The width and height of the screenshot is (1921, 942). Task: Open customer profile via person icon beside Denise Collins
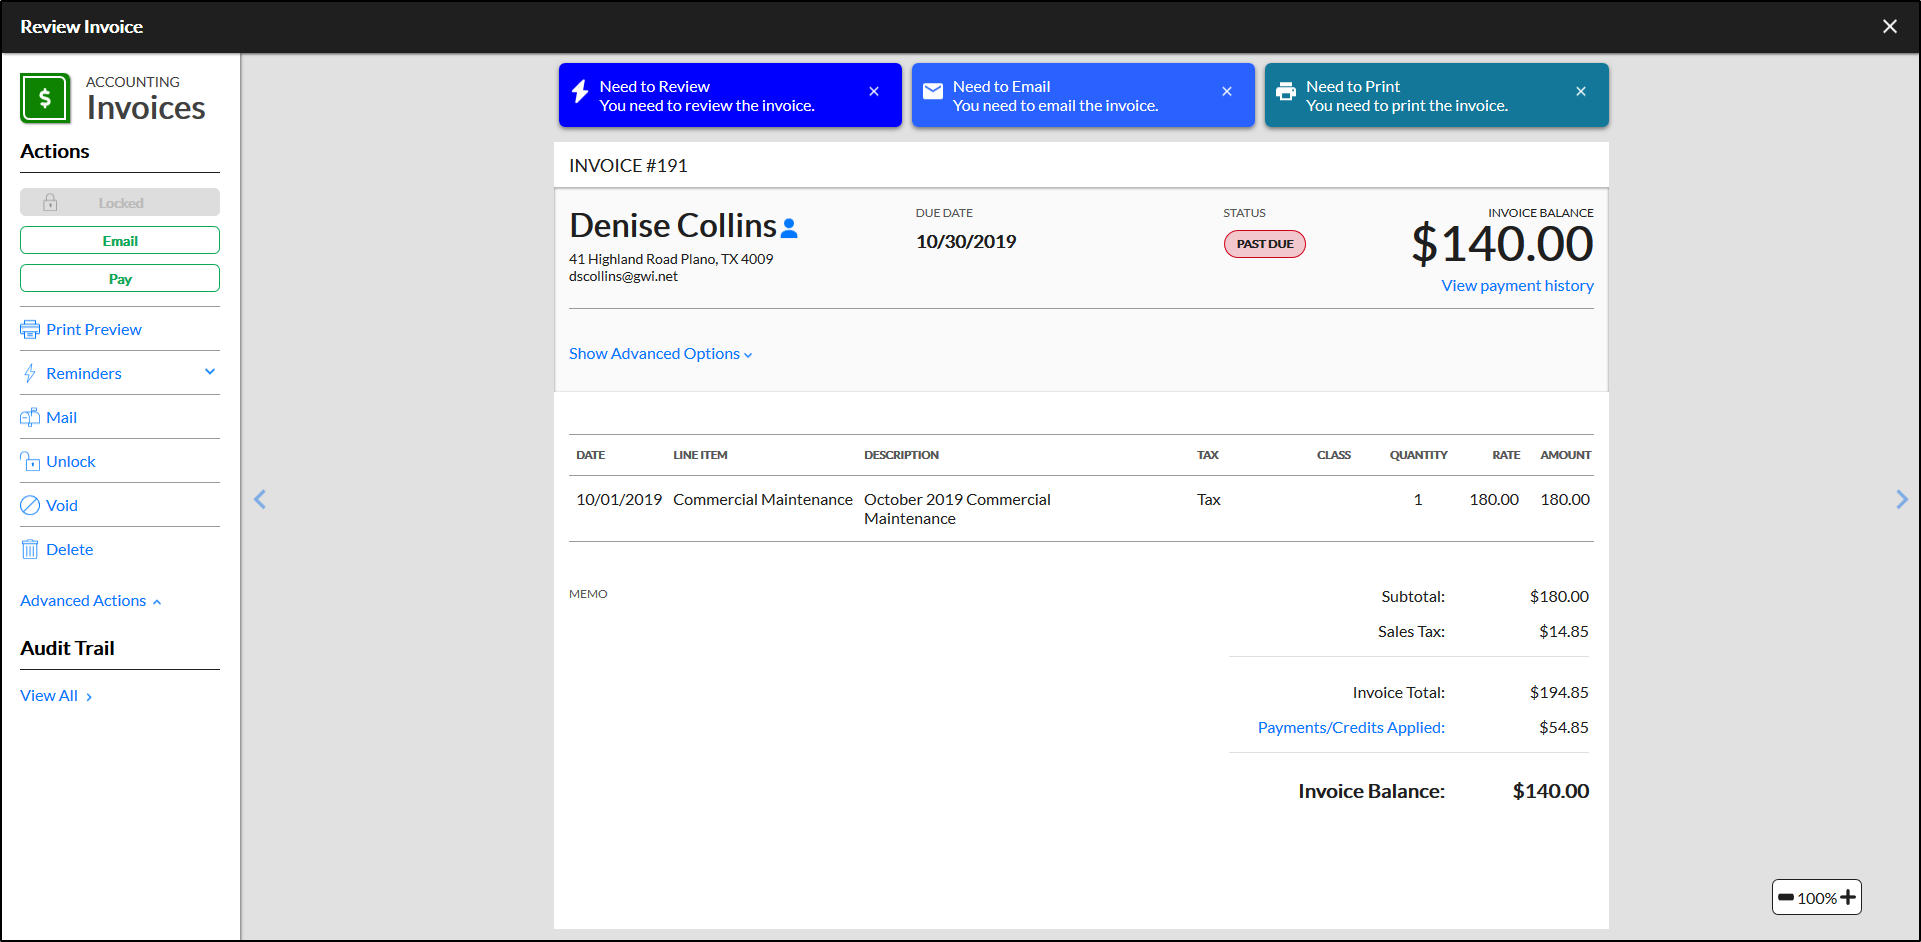789,227
